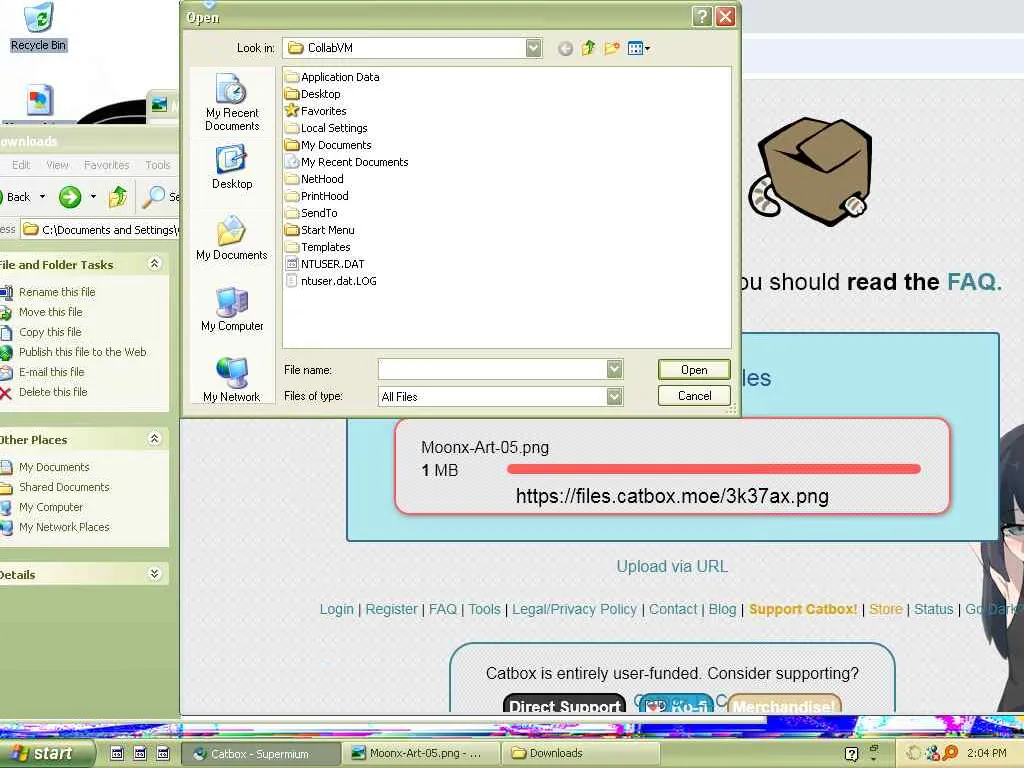Expand the Details panel
The image size is (1024, 768).
click(154, 574)
